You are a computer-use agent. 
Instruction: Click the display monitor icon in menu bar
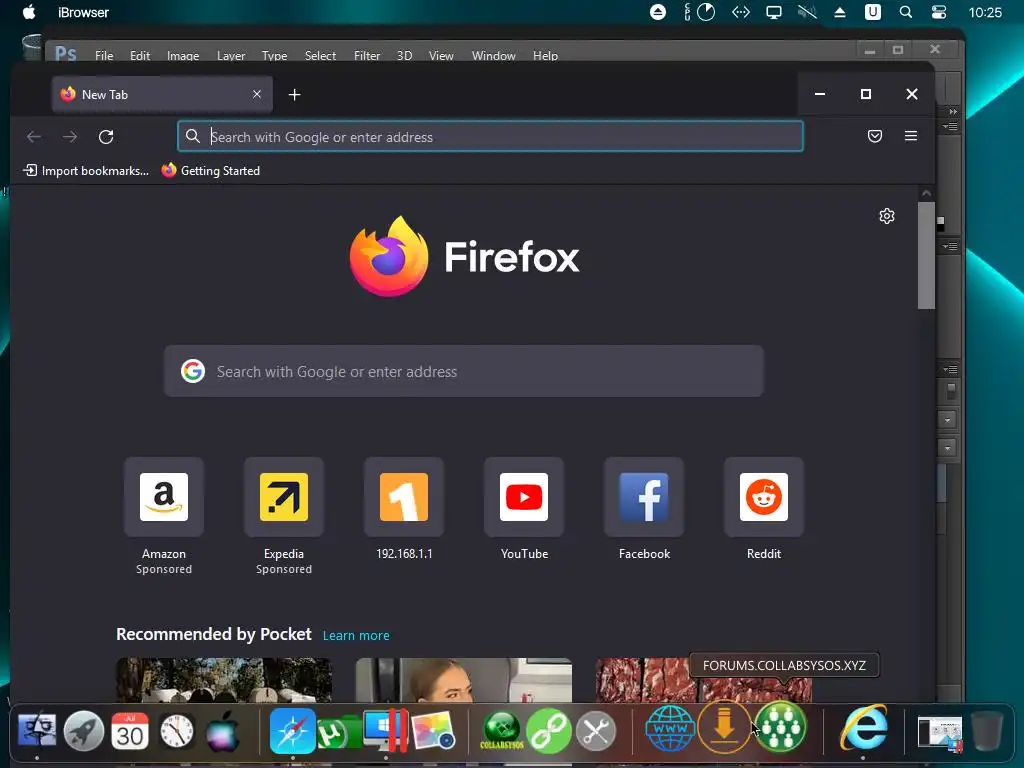coord(773,12)
